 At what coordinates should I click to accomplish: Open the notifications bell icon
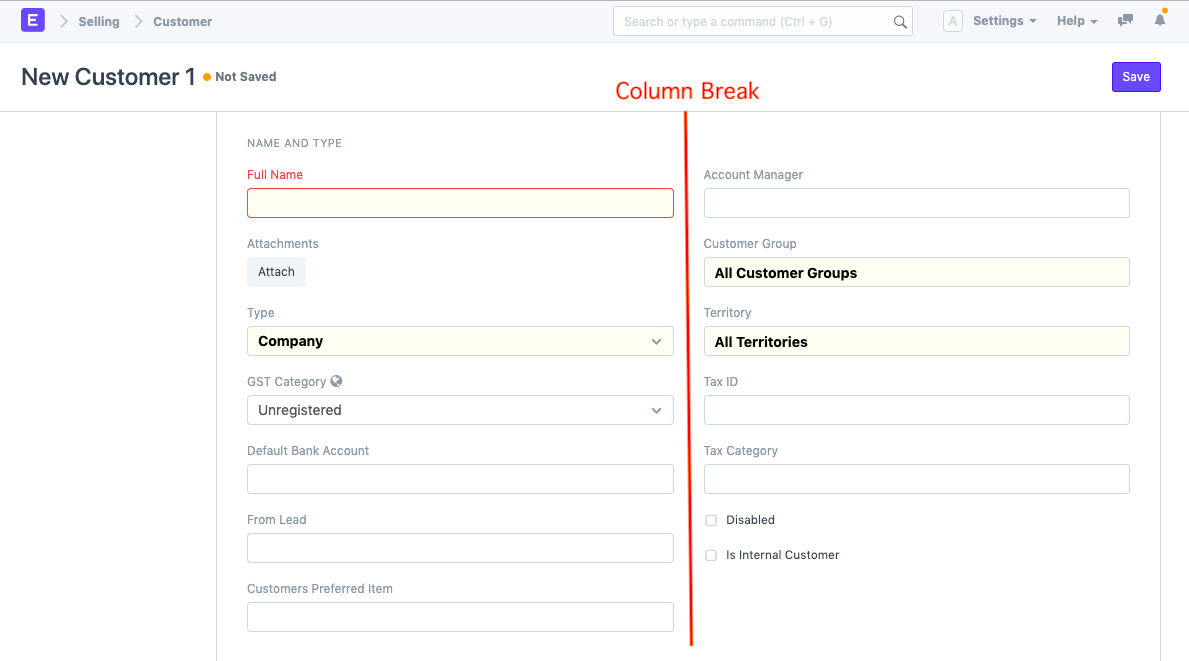point(1160,21)
